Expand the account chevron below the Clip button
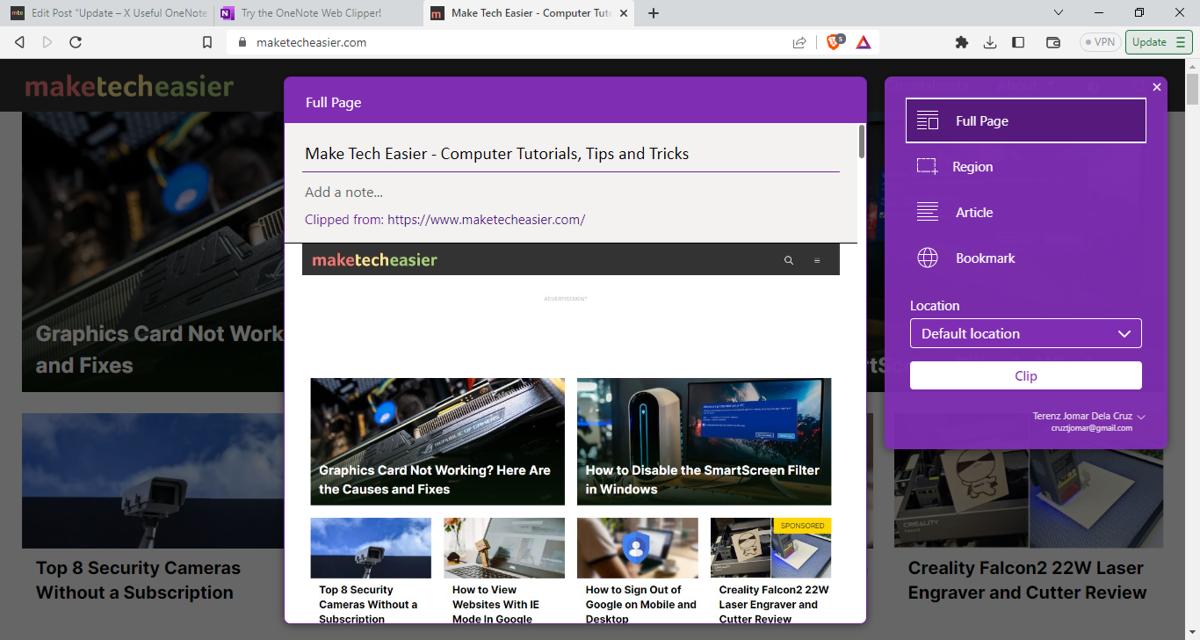Image resolution: width=1200 pixels, height=640 pixels. coord(1141,417)
